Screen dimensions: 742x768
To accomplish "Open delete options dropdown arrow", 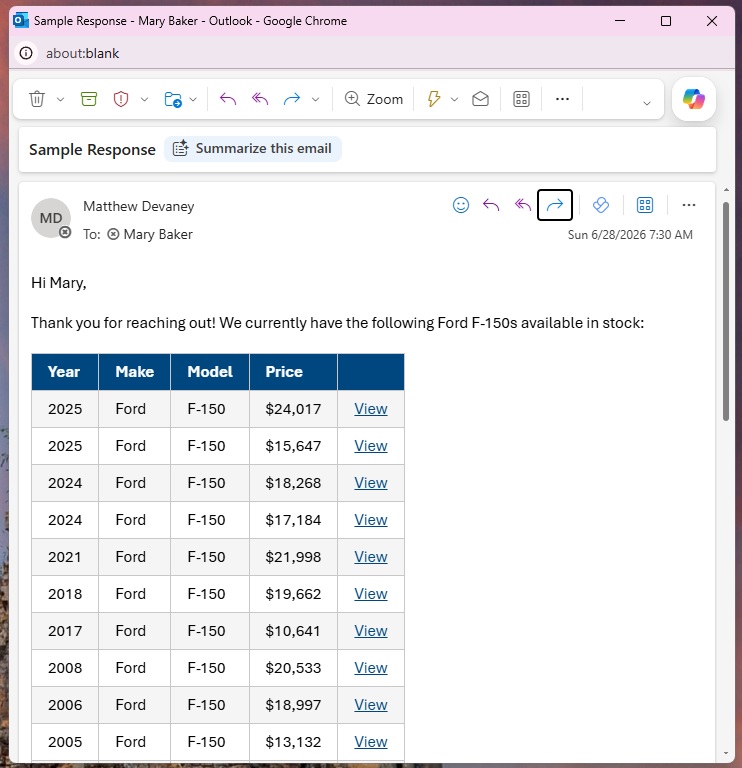I will coord(60,99).
